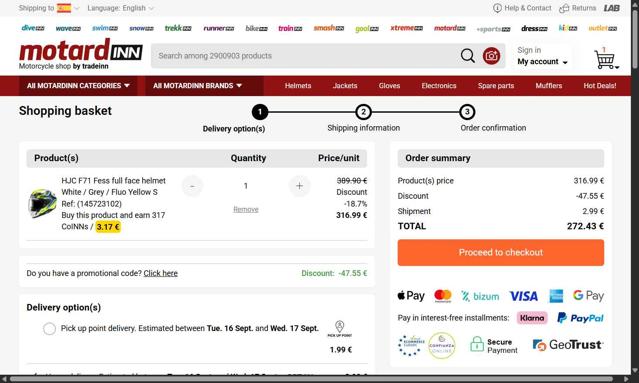This screenshot has height=383, width=639.
Task: Open the kidinn store logo link
Action: [568, 28]
